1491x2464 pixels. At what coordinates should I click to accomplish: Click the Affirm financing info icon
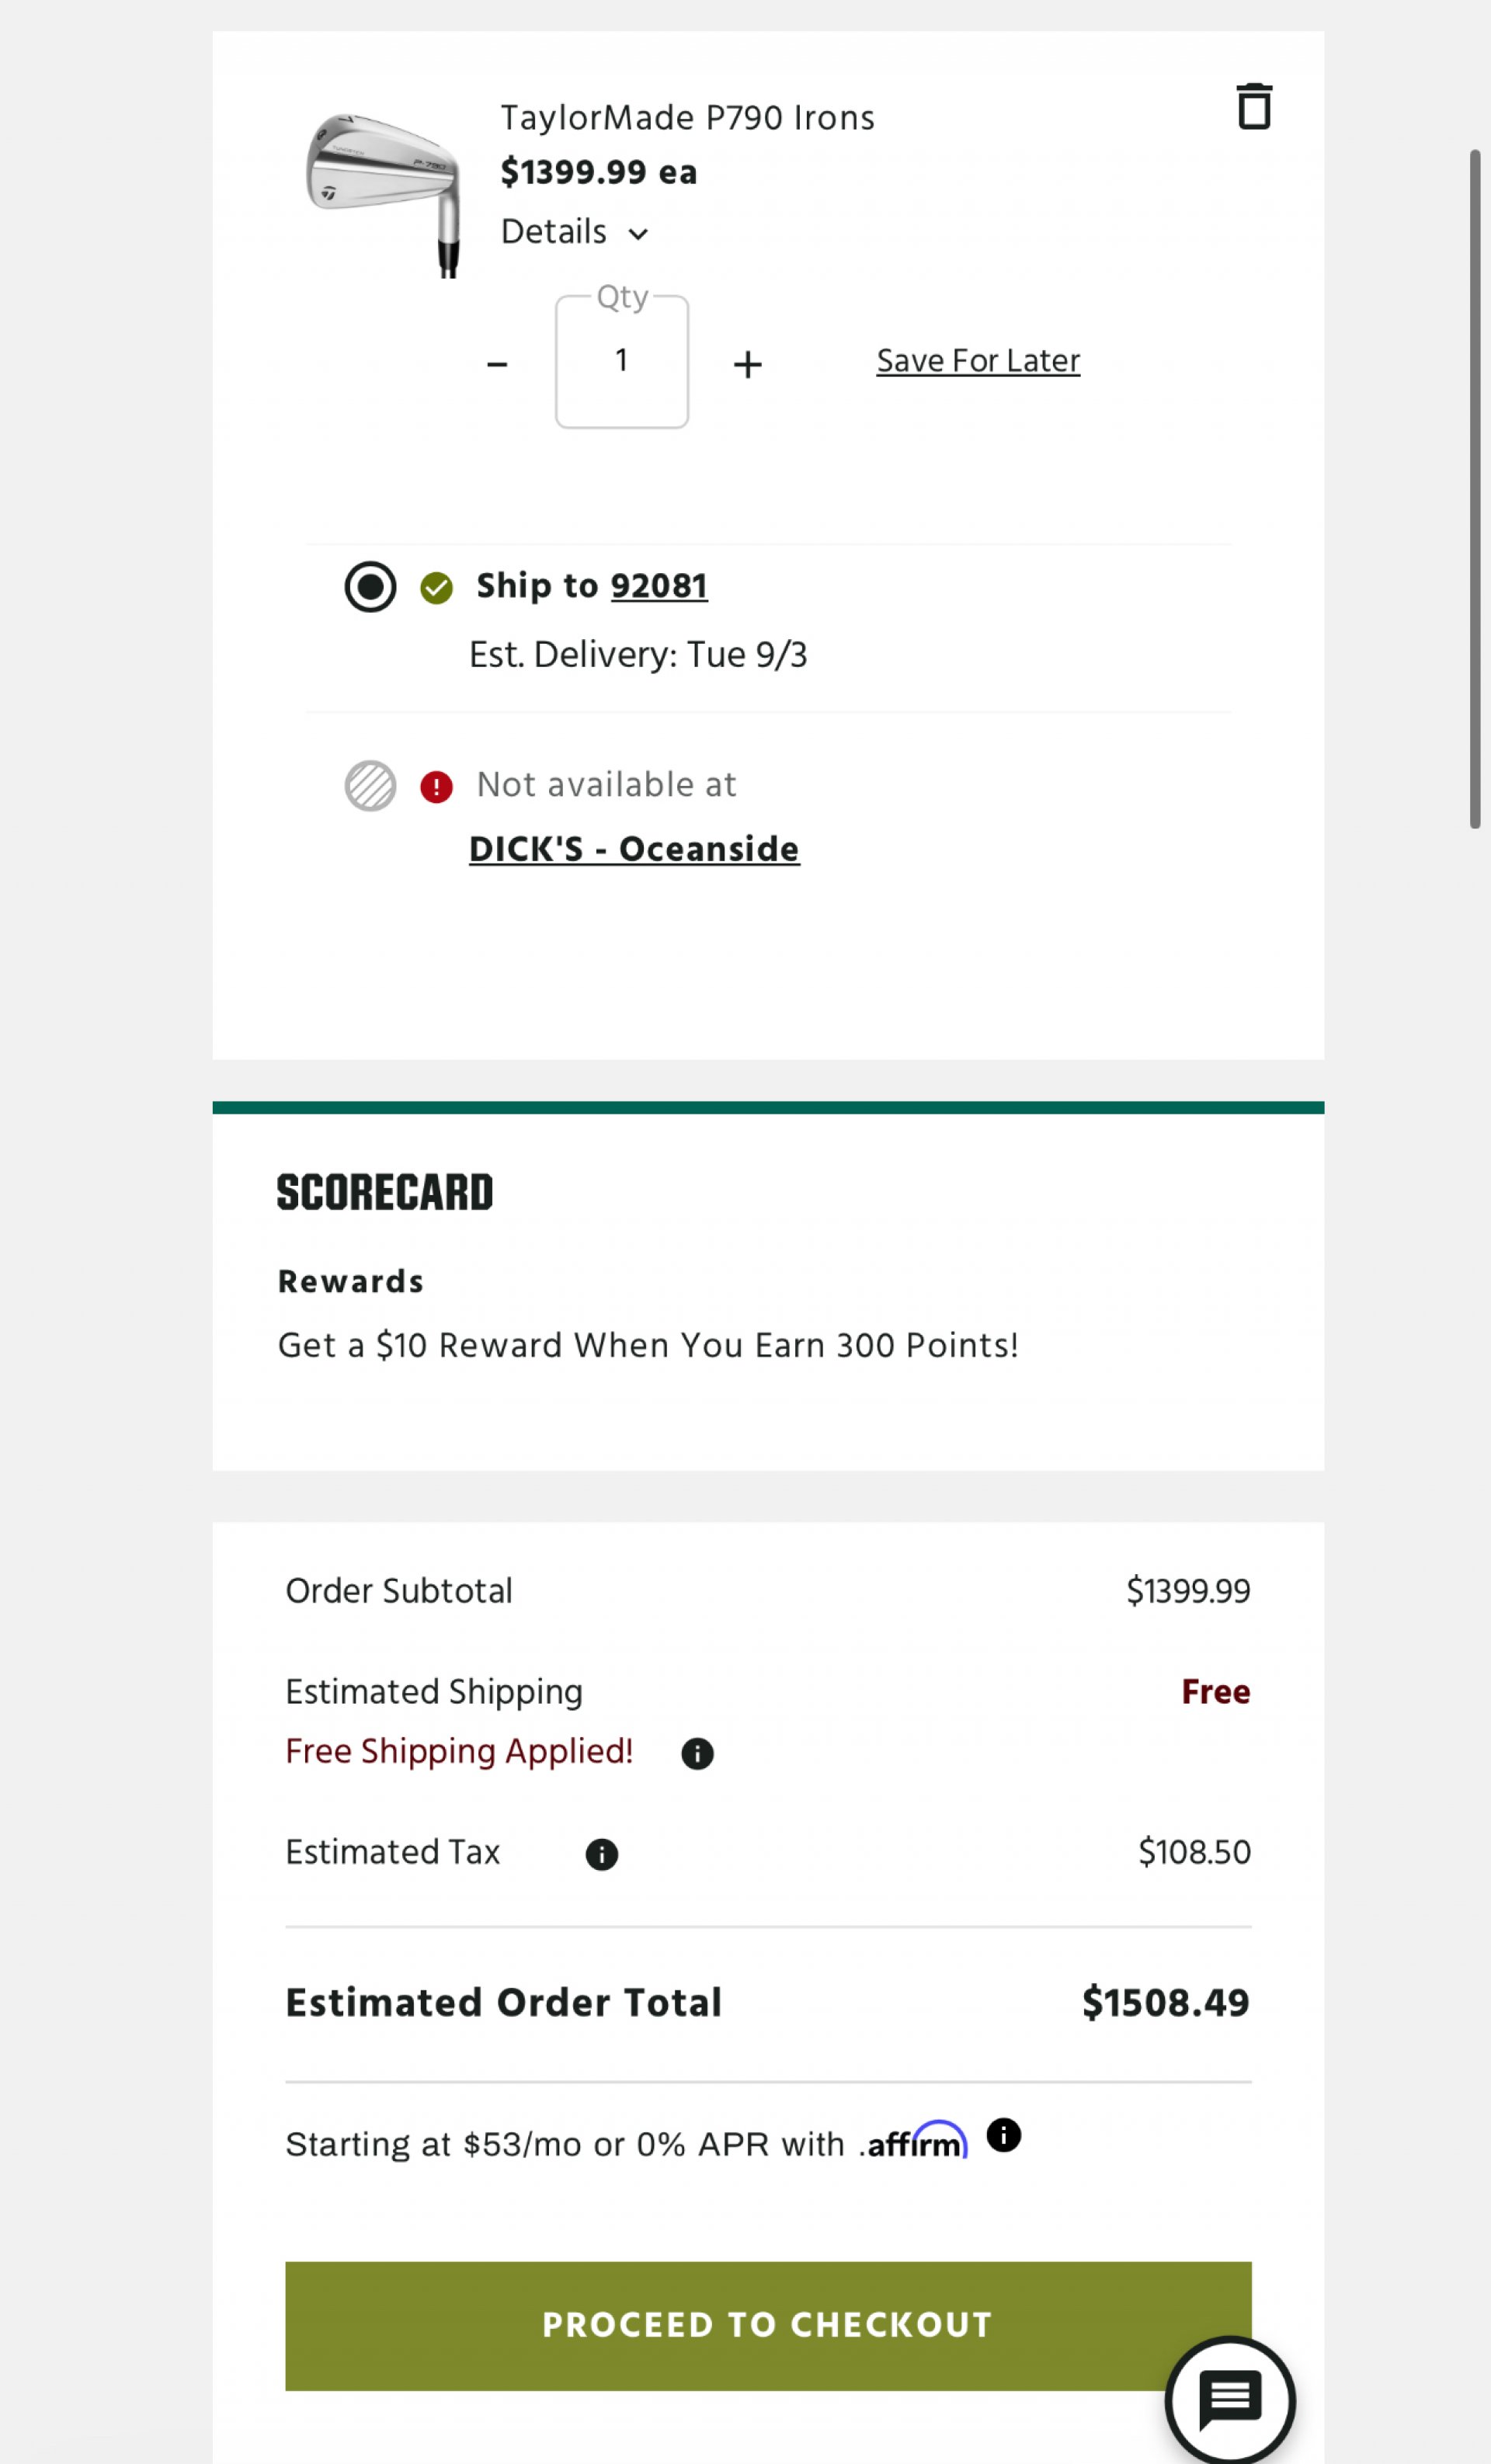[1003, 2135]
